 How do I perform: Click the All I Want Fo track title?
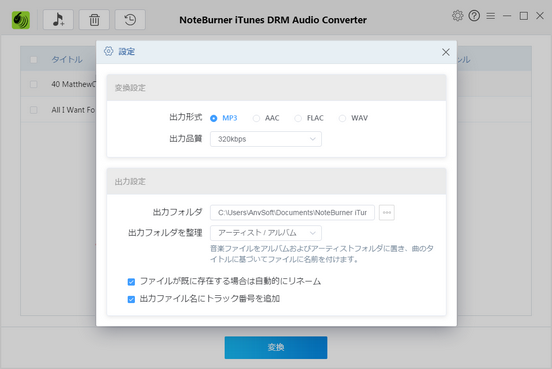click(74, 110)
